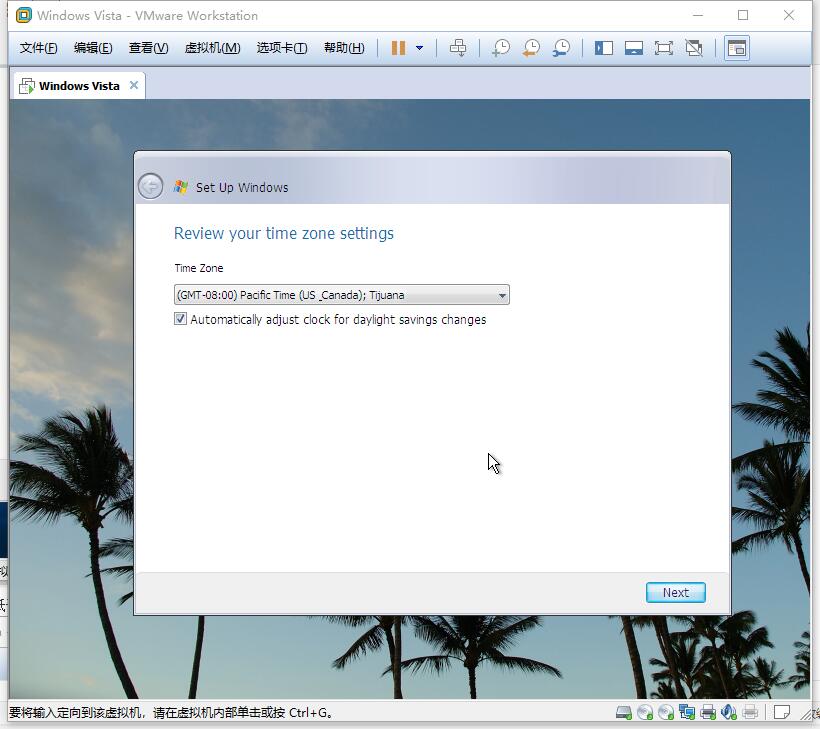The image size is (820, 729).
Task: Open the 文件(F) menu
Action: 38,48
